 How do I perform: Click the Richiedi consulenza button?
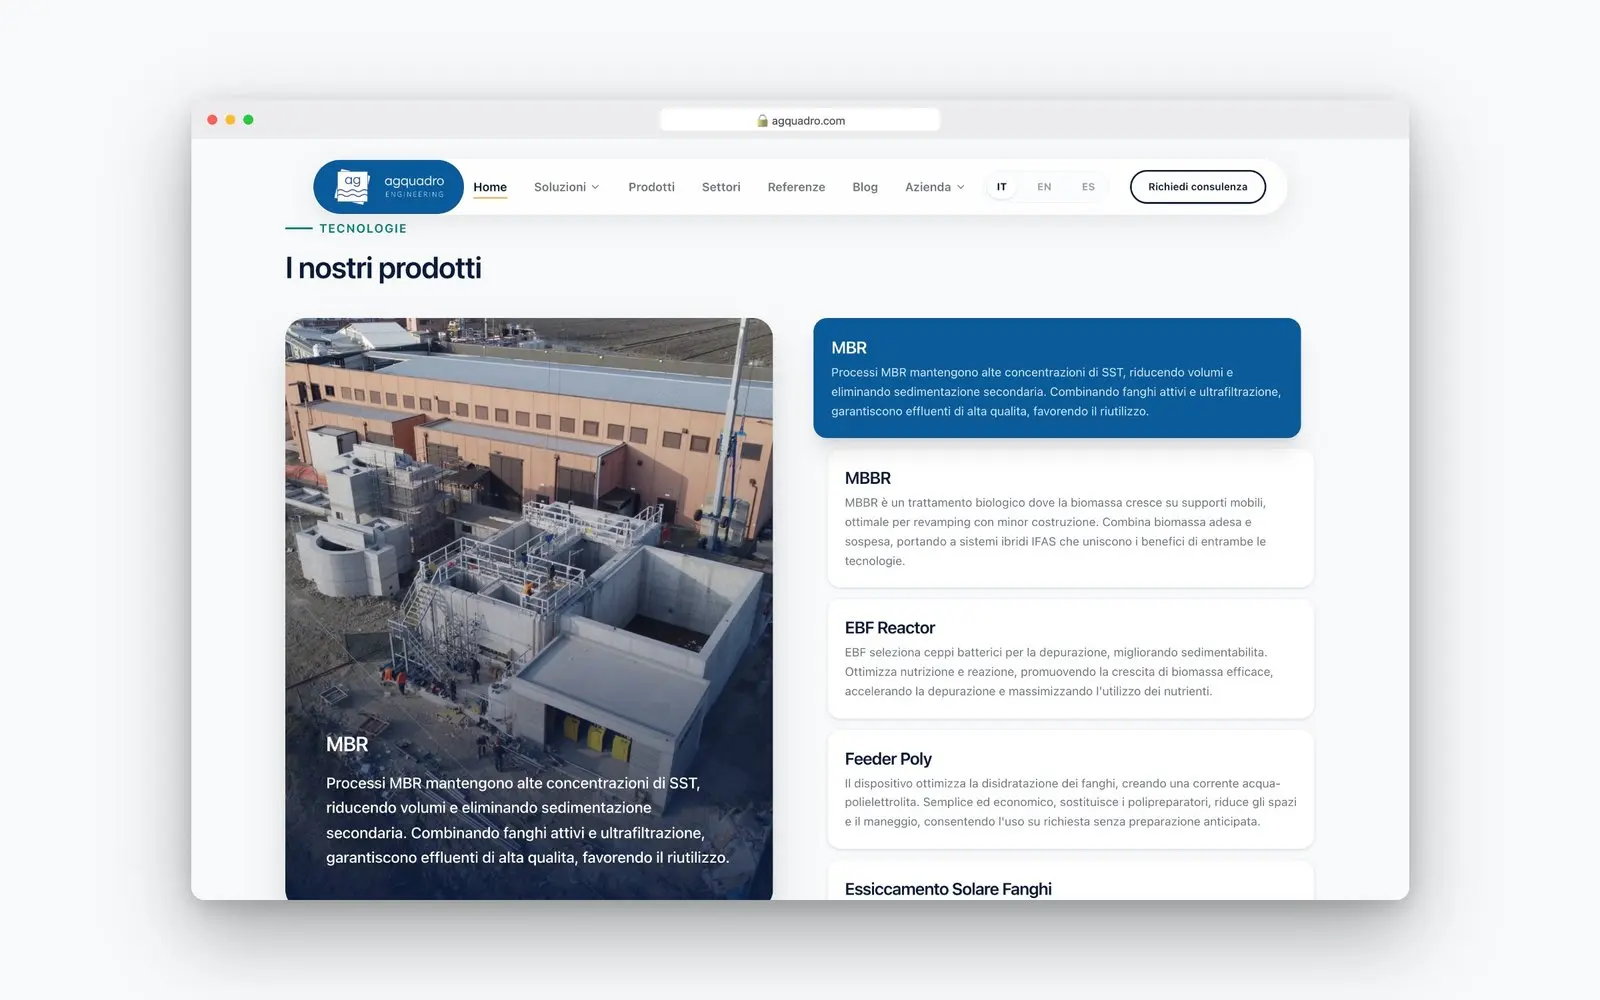[1197, 187]
